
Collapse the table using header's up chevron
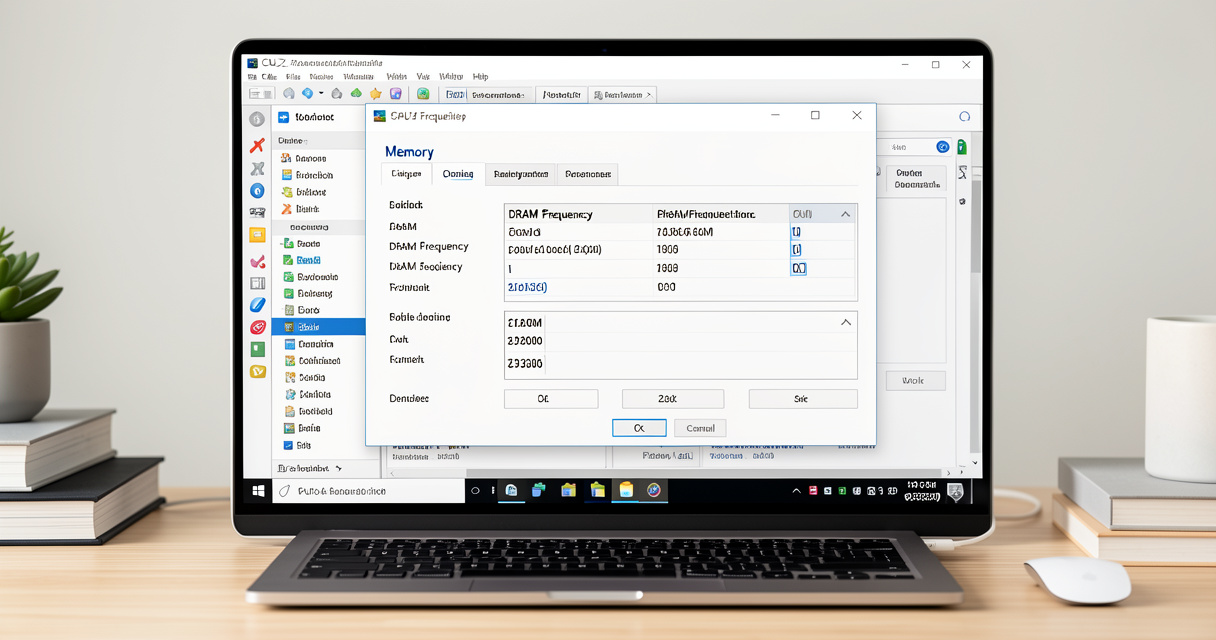845,214
